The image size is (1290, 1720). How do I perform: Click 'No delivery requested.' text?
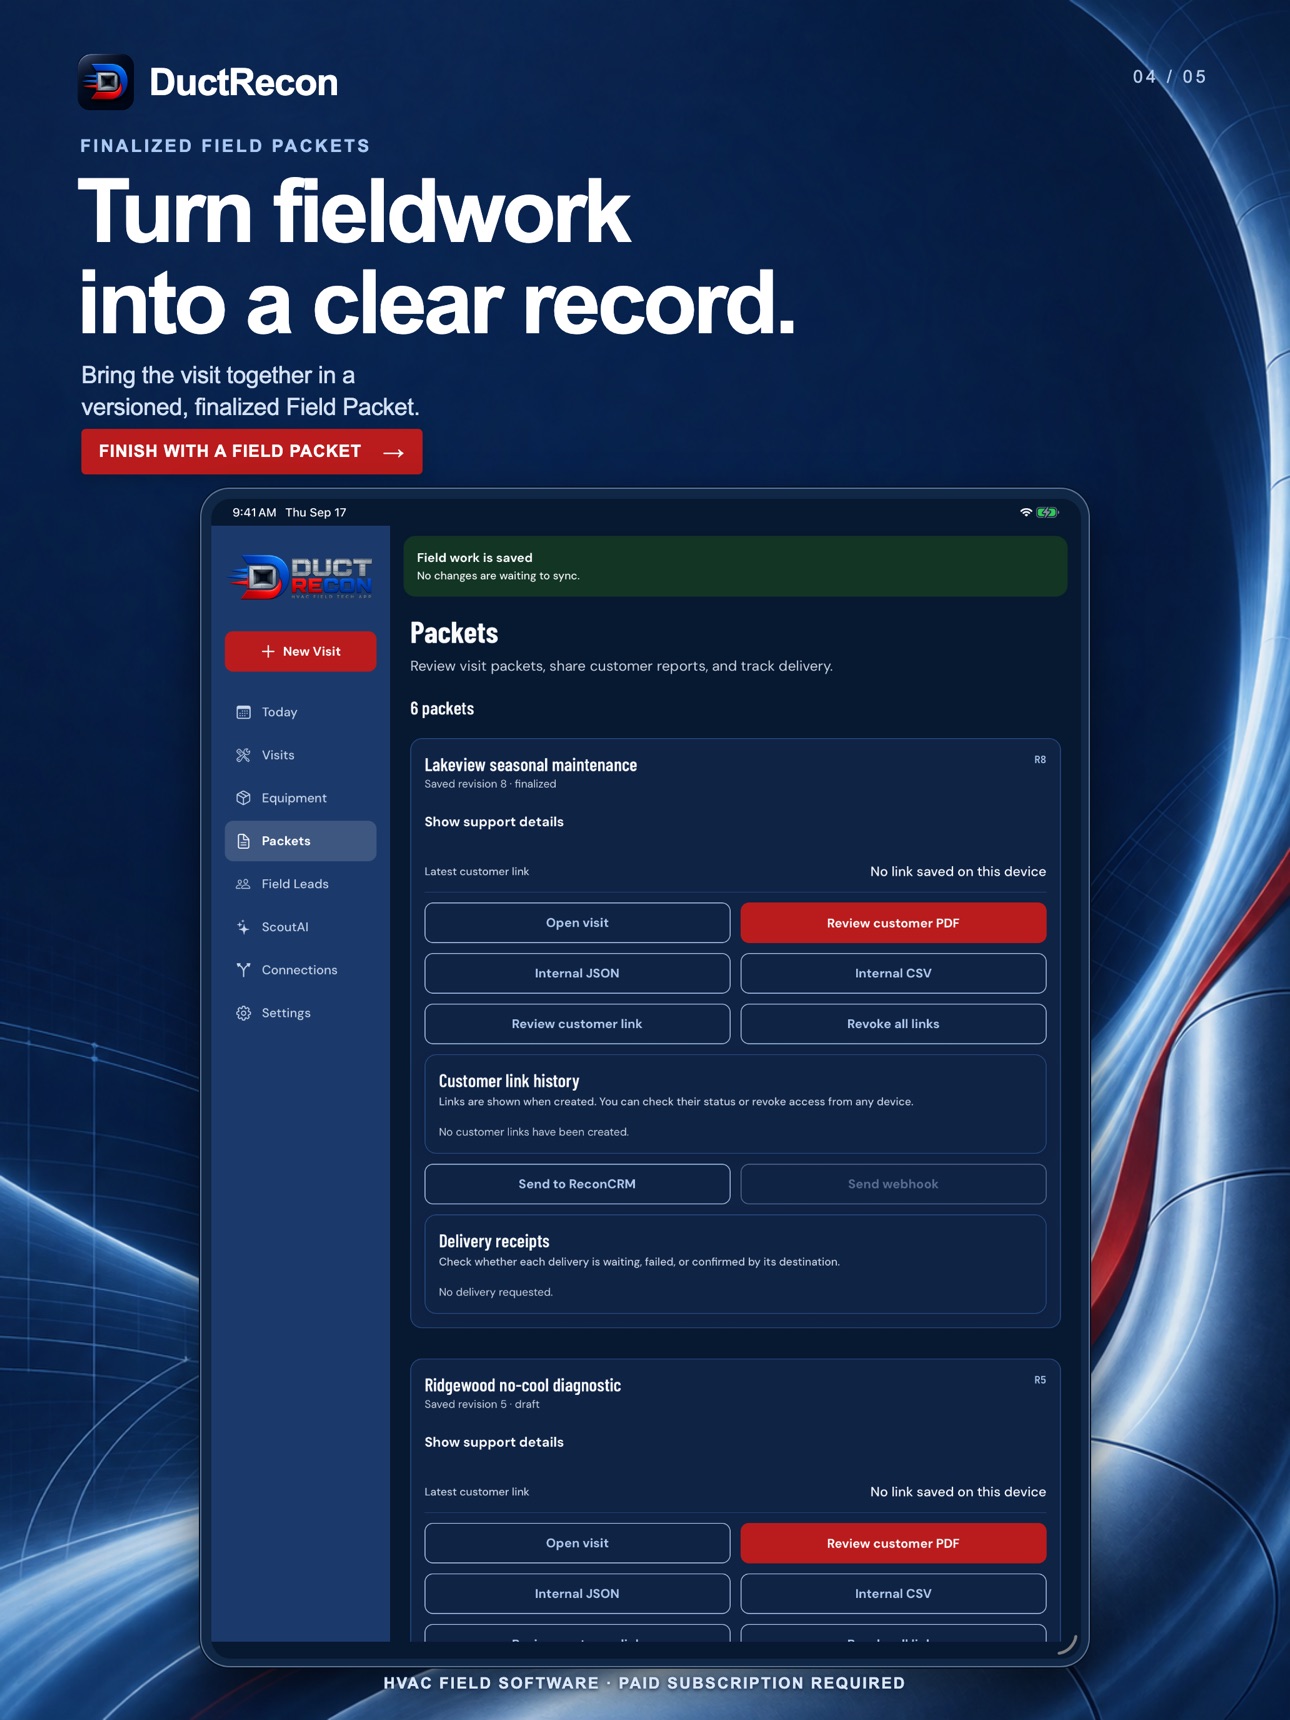496,1292
